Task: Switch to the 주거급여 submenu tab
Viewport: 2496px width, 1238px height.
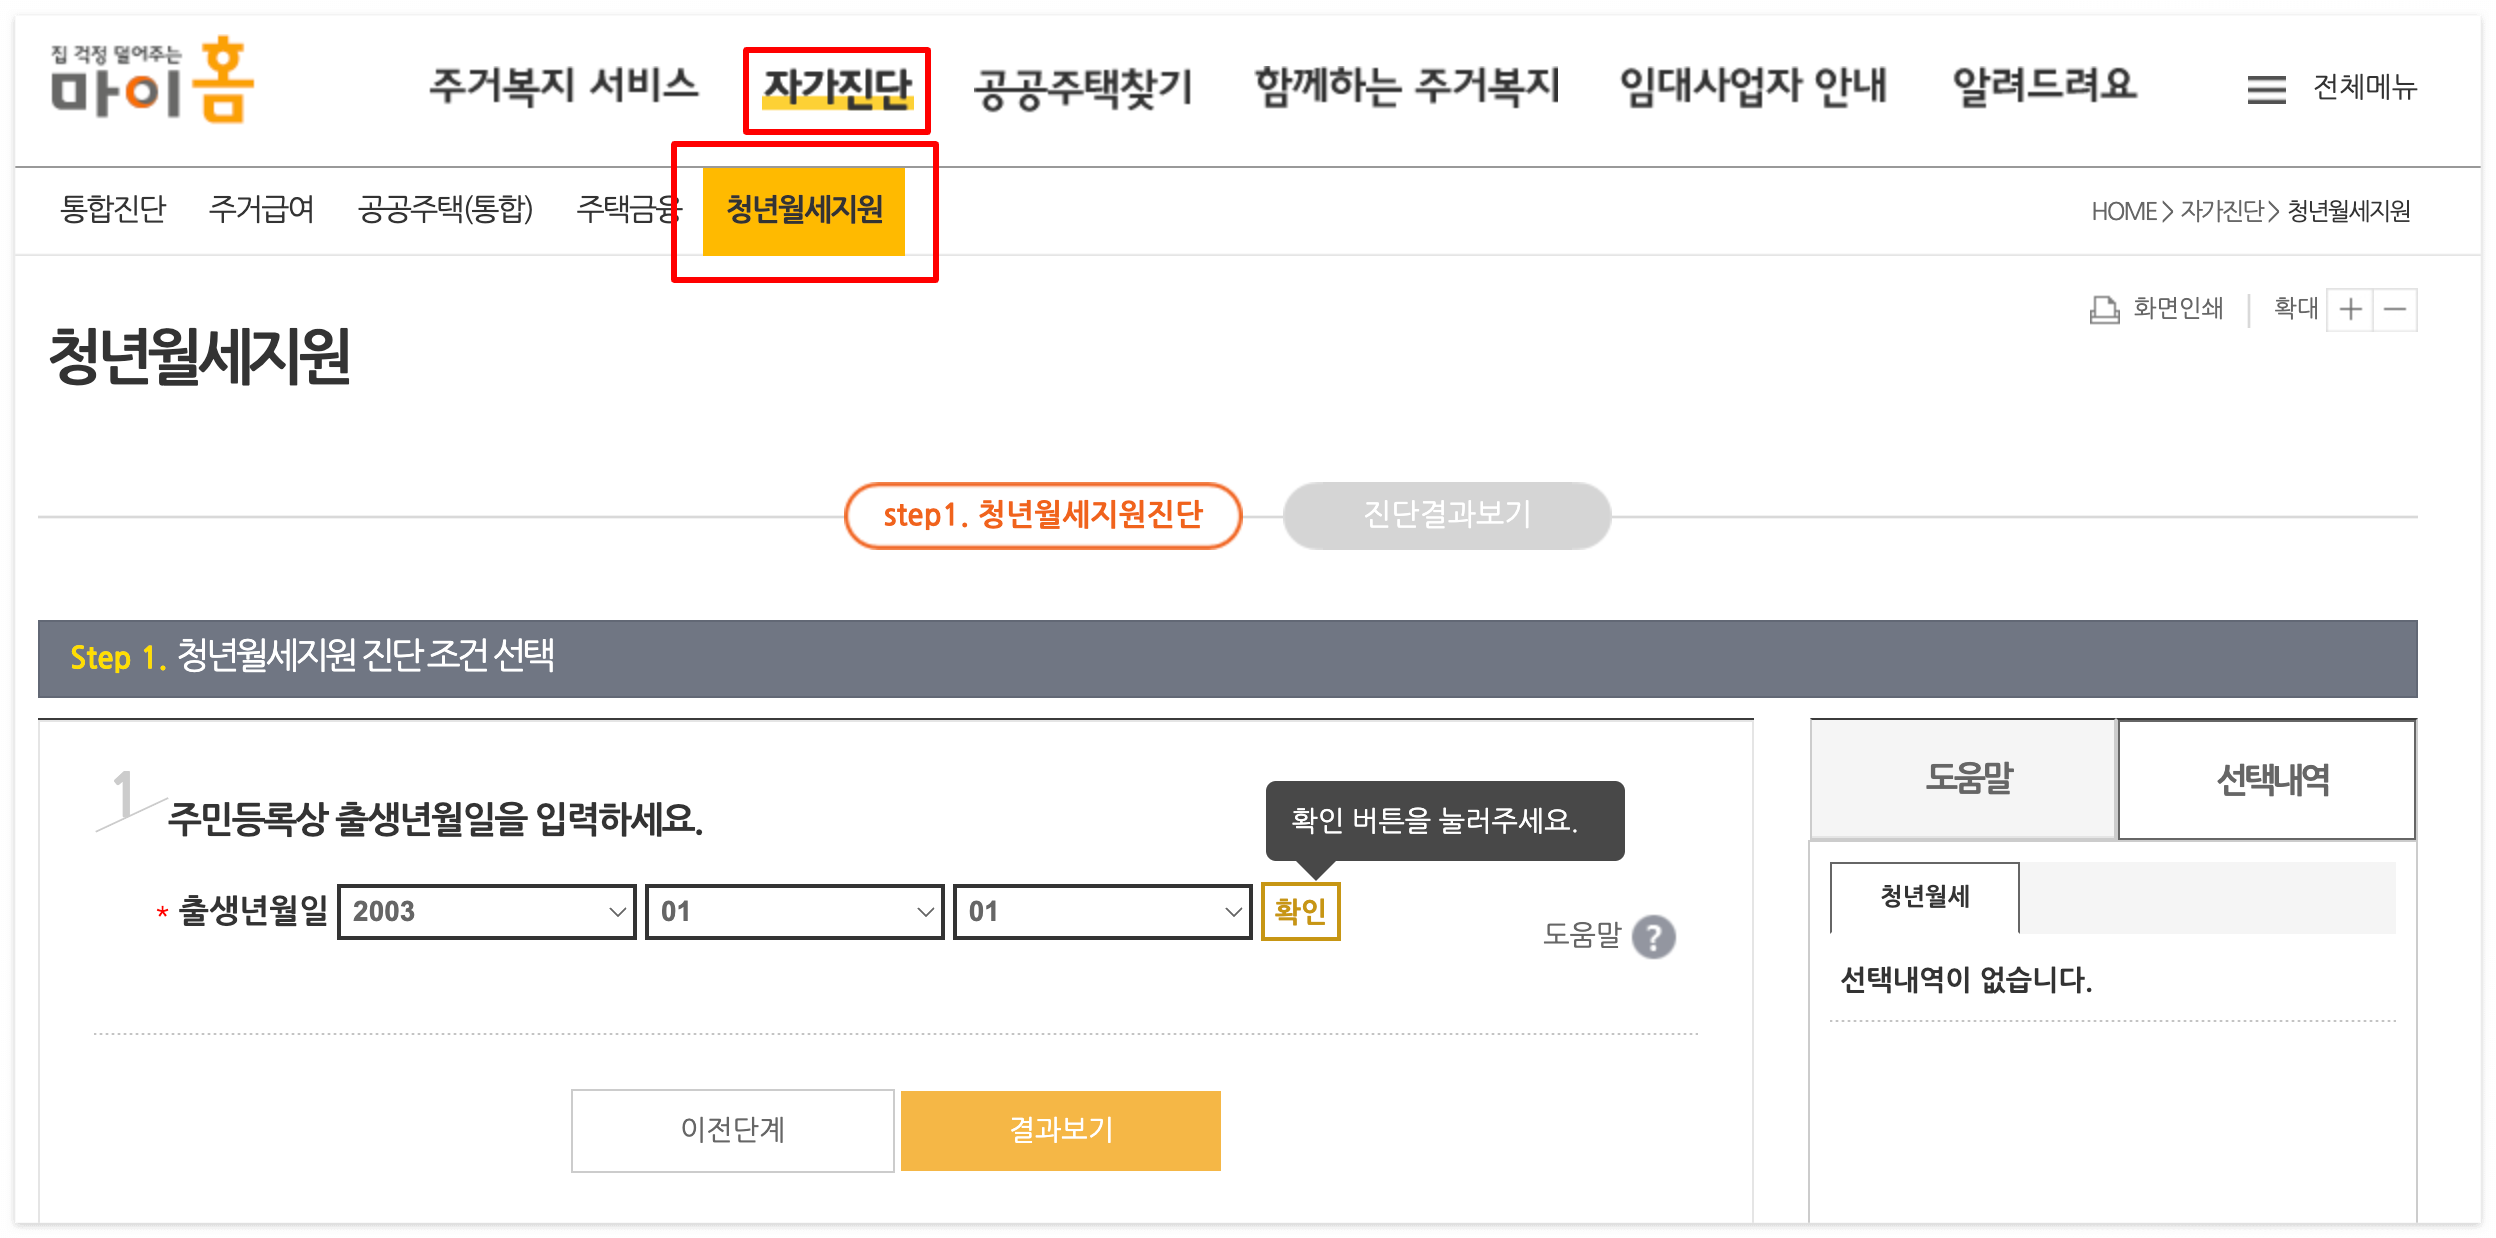Action: coord(262,210)
